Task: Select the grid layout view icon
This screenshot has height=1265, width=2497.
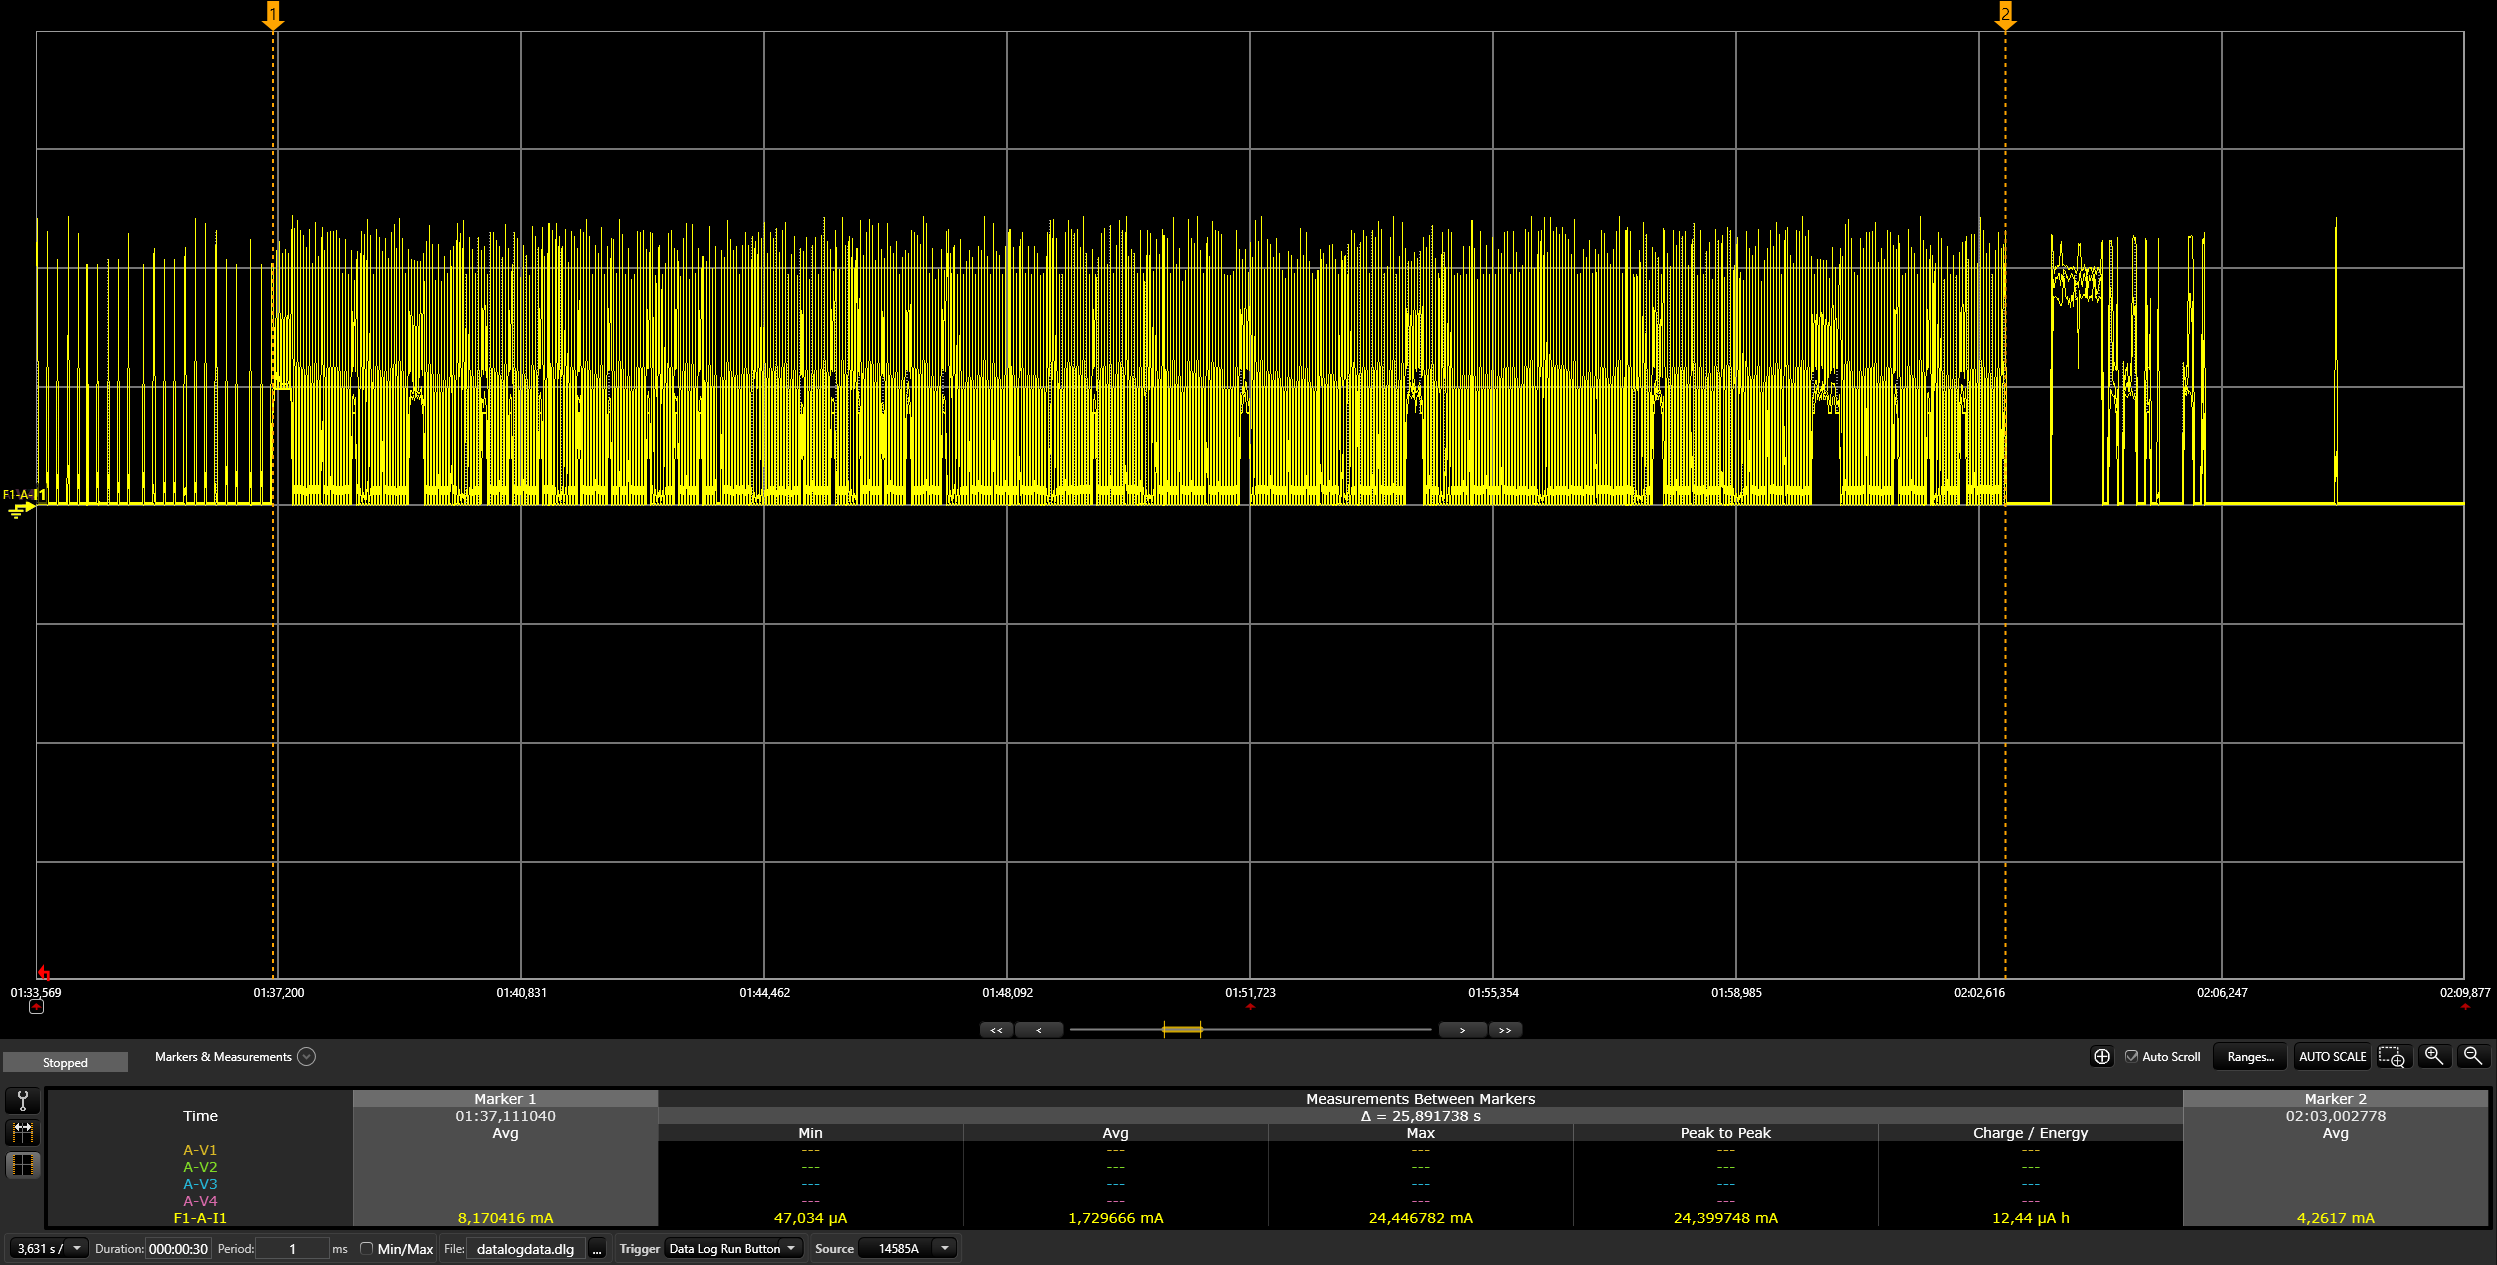Action: [22, 1165]
